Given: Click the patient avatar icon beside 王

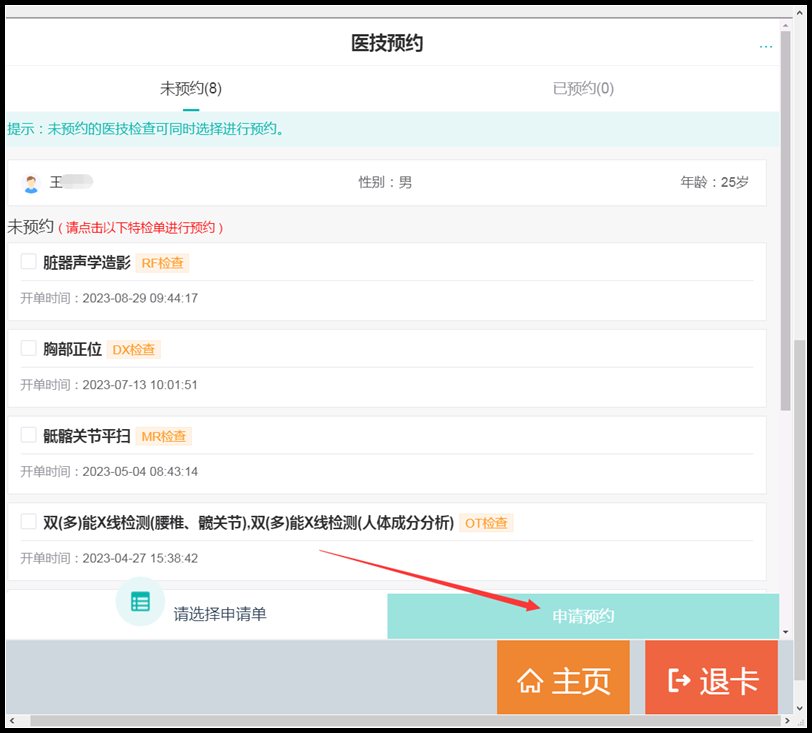Looking at the screenshot, I should click(30, 182).
